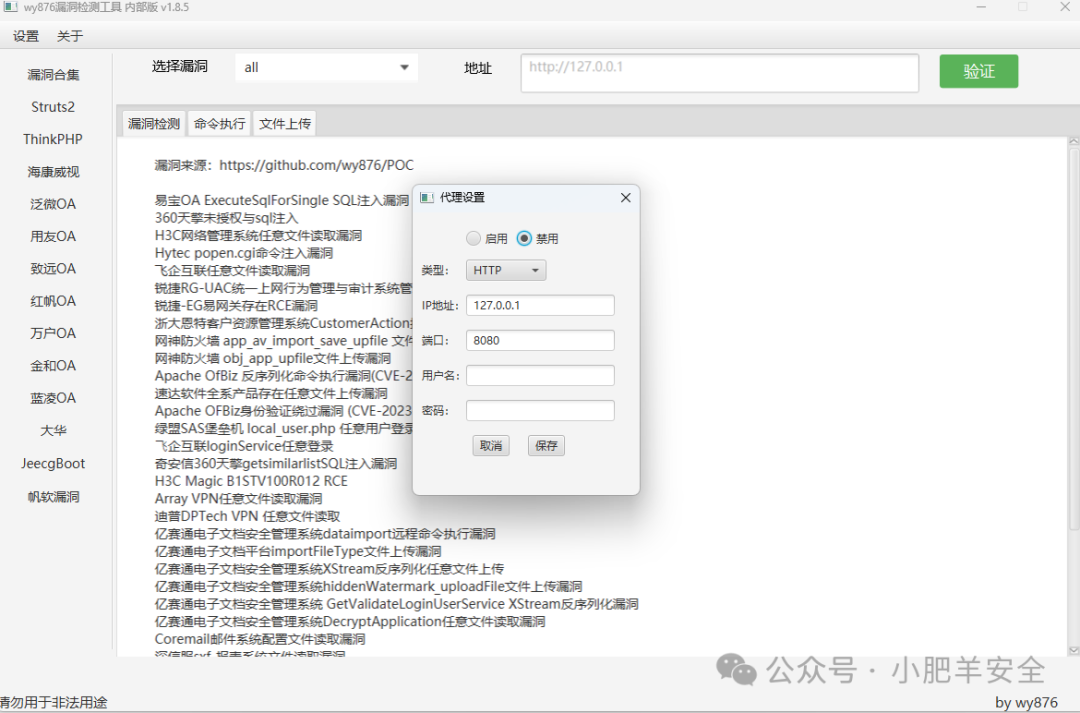Select 大华 in the sidebar
This screenshot has width=1080, height=713.
point(53,431)
